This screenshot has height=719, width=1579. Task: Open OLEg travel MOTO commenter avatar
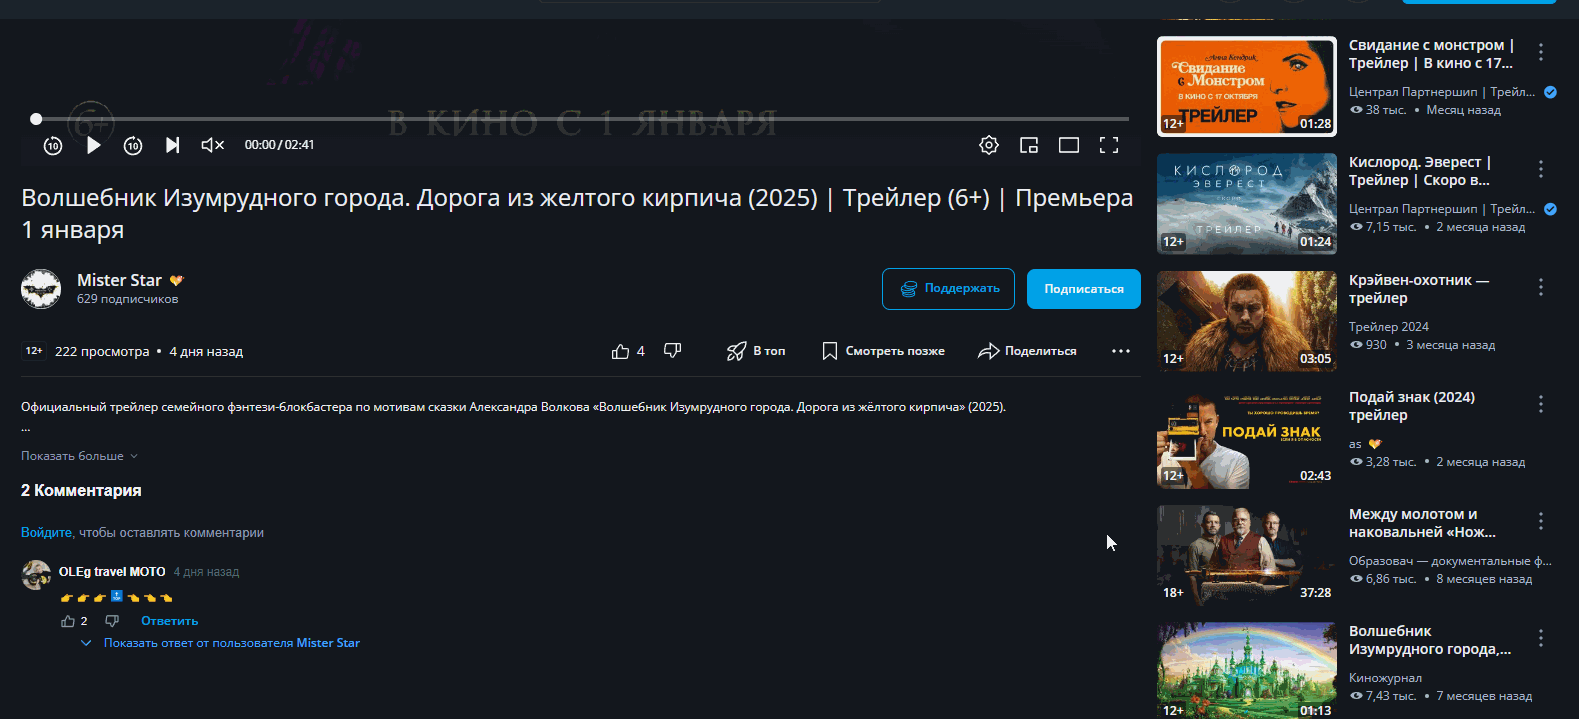36,575
